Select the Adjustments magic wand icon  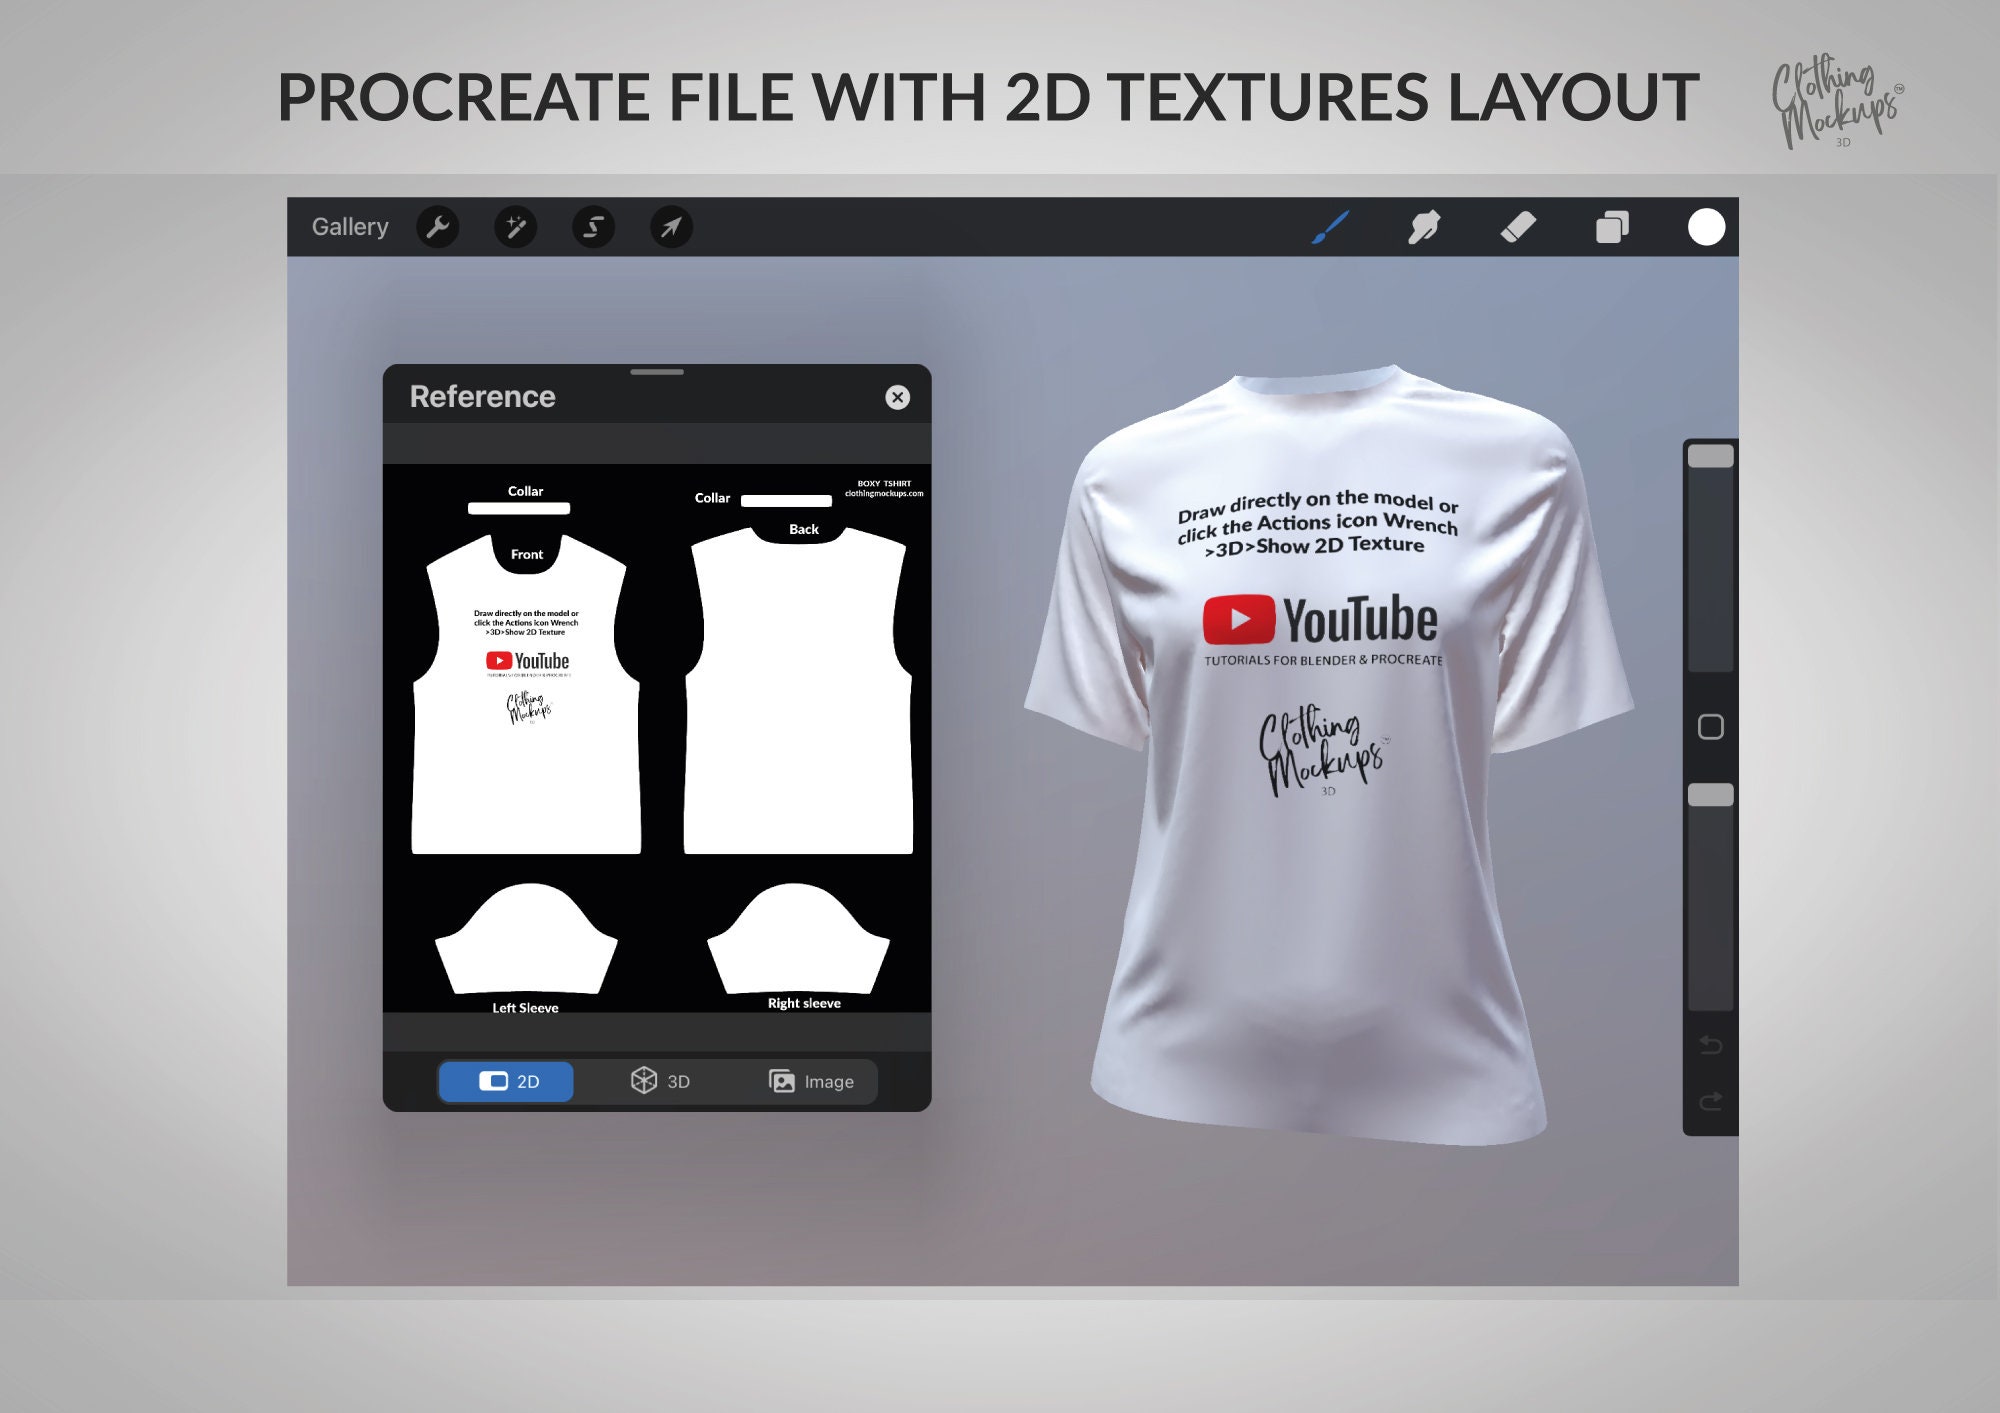tap(516, 227)
